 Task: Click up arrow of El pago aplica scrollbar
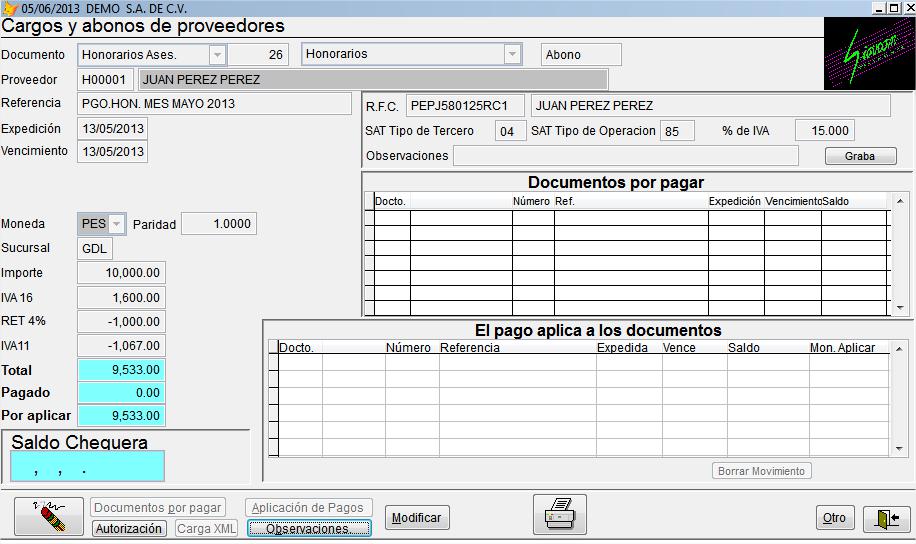pyautogui.click(x=899, y=349)
